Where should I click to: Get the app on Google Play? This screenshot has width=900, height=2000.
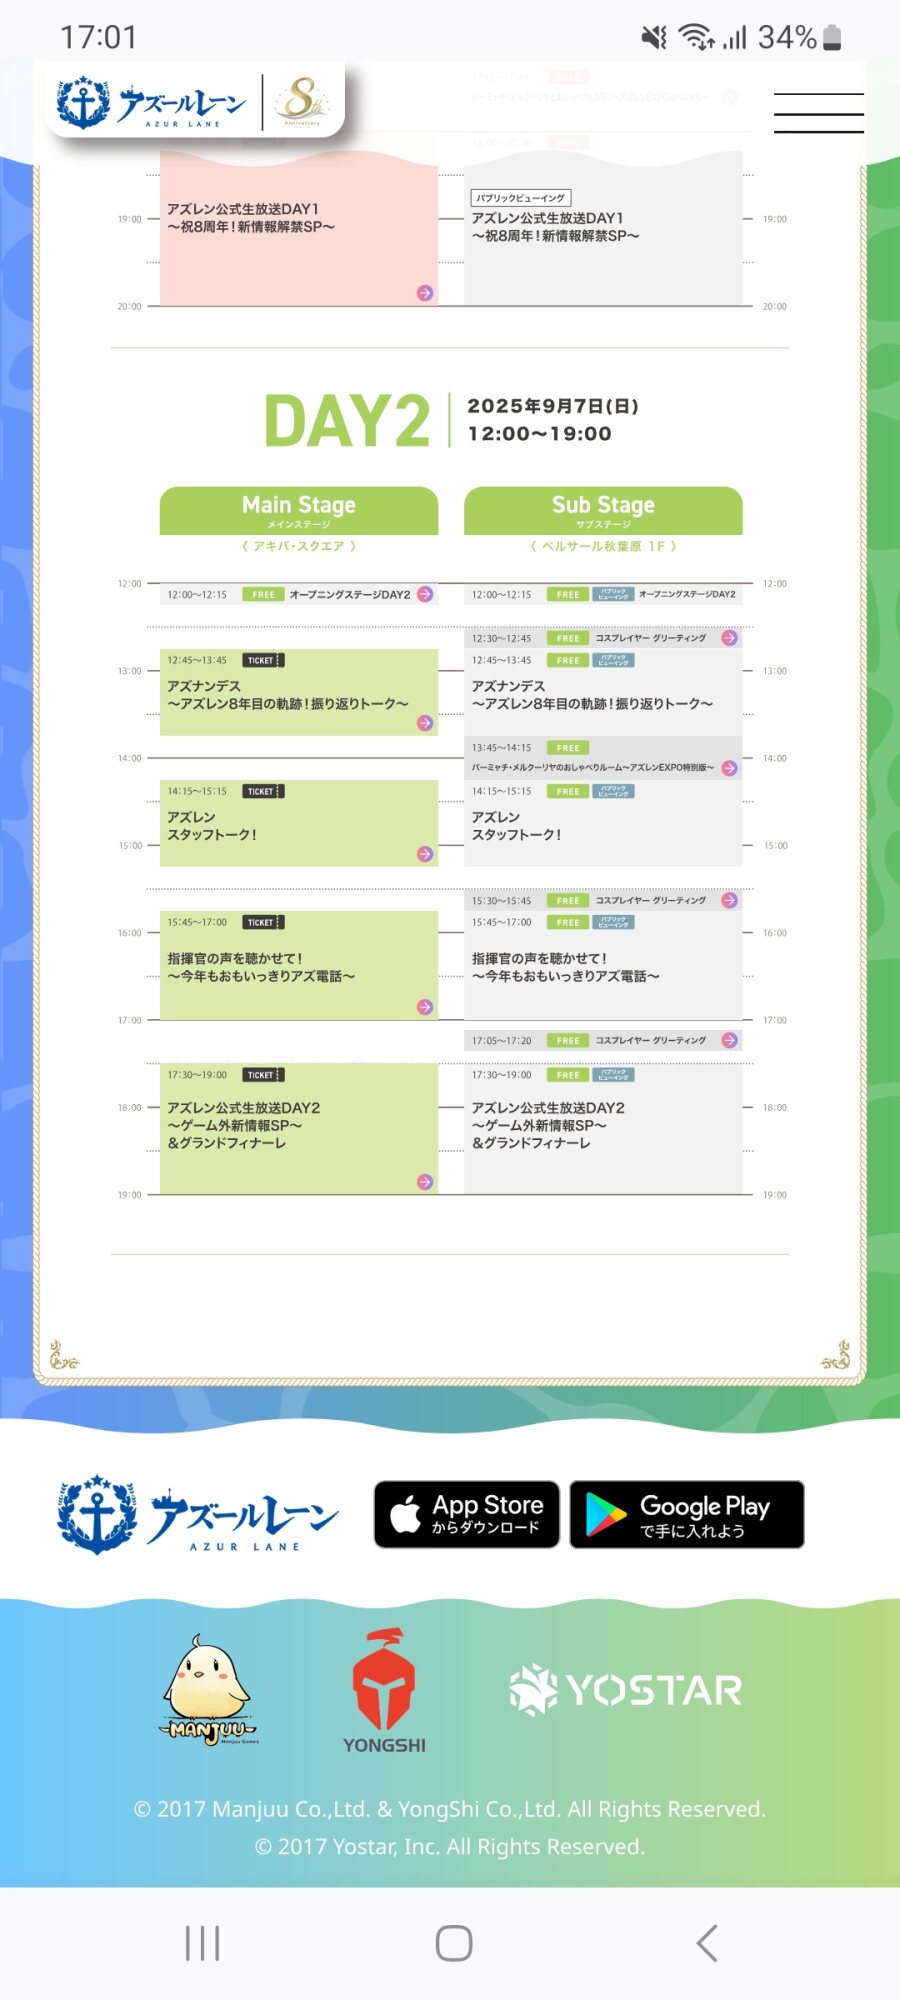click(x=687, y=1514)
